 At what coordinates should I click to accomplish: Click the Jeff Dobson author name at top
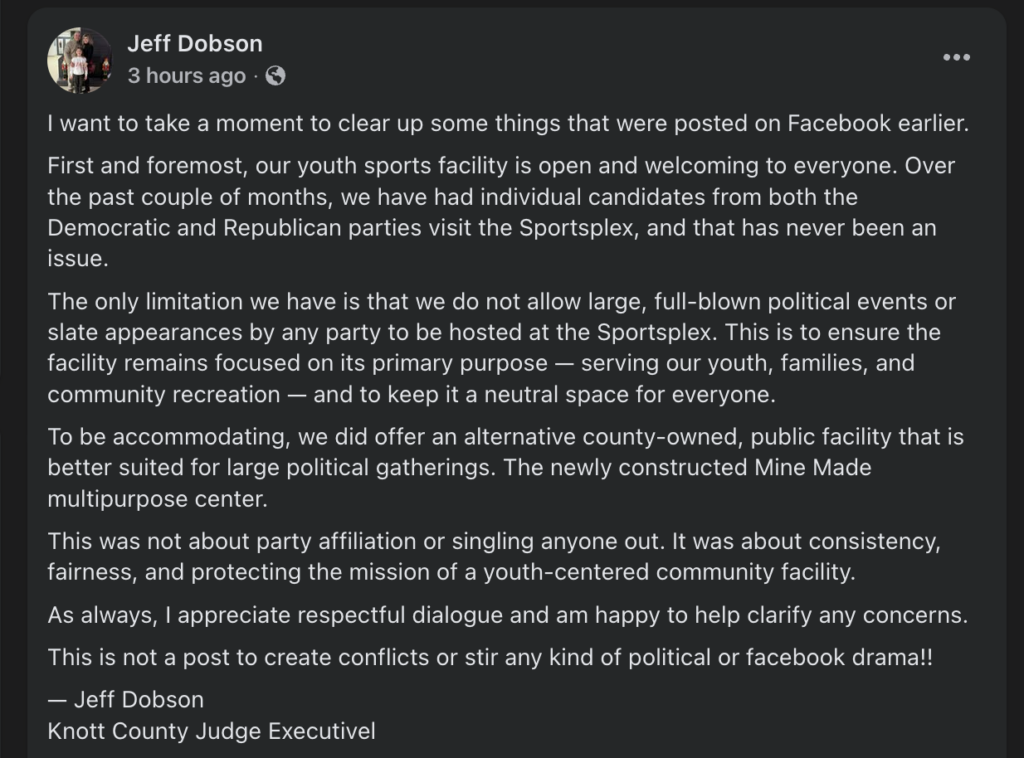(195, 44)
